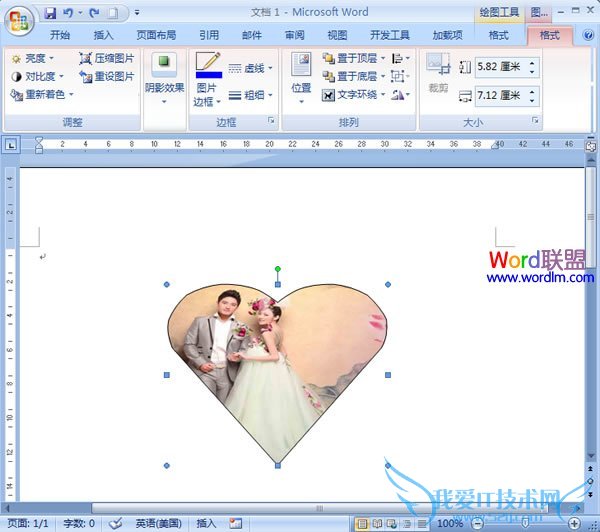Open the rotate objects icon menu

coord(400,95)
